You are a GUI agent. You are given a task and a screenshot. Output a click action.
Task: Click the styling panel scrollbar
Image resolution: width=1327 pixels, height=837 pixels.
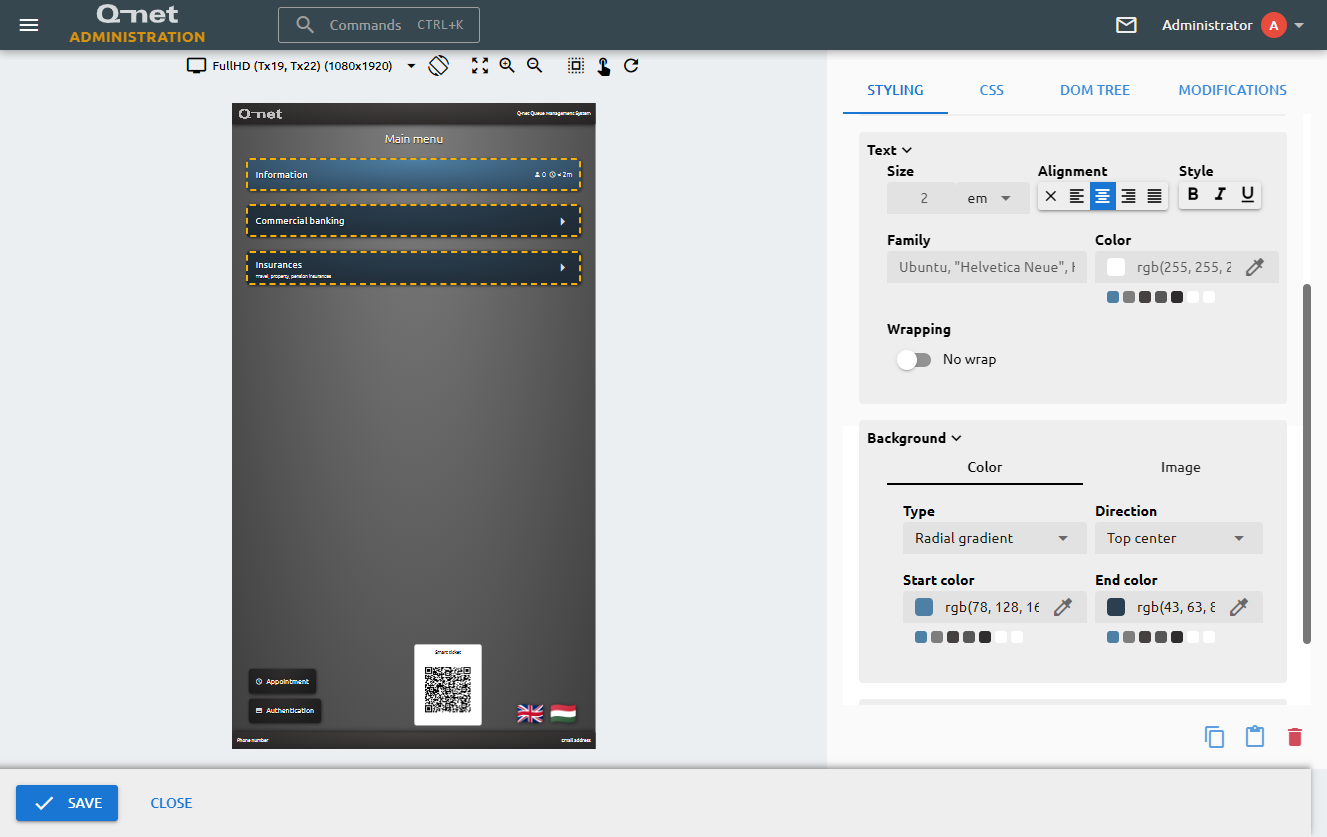coord(1307,464)
